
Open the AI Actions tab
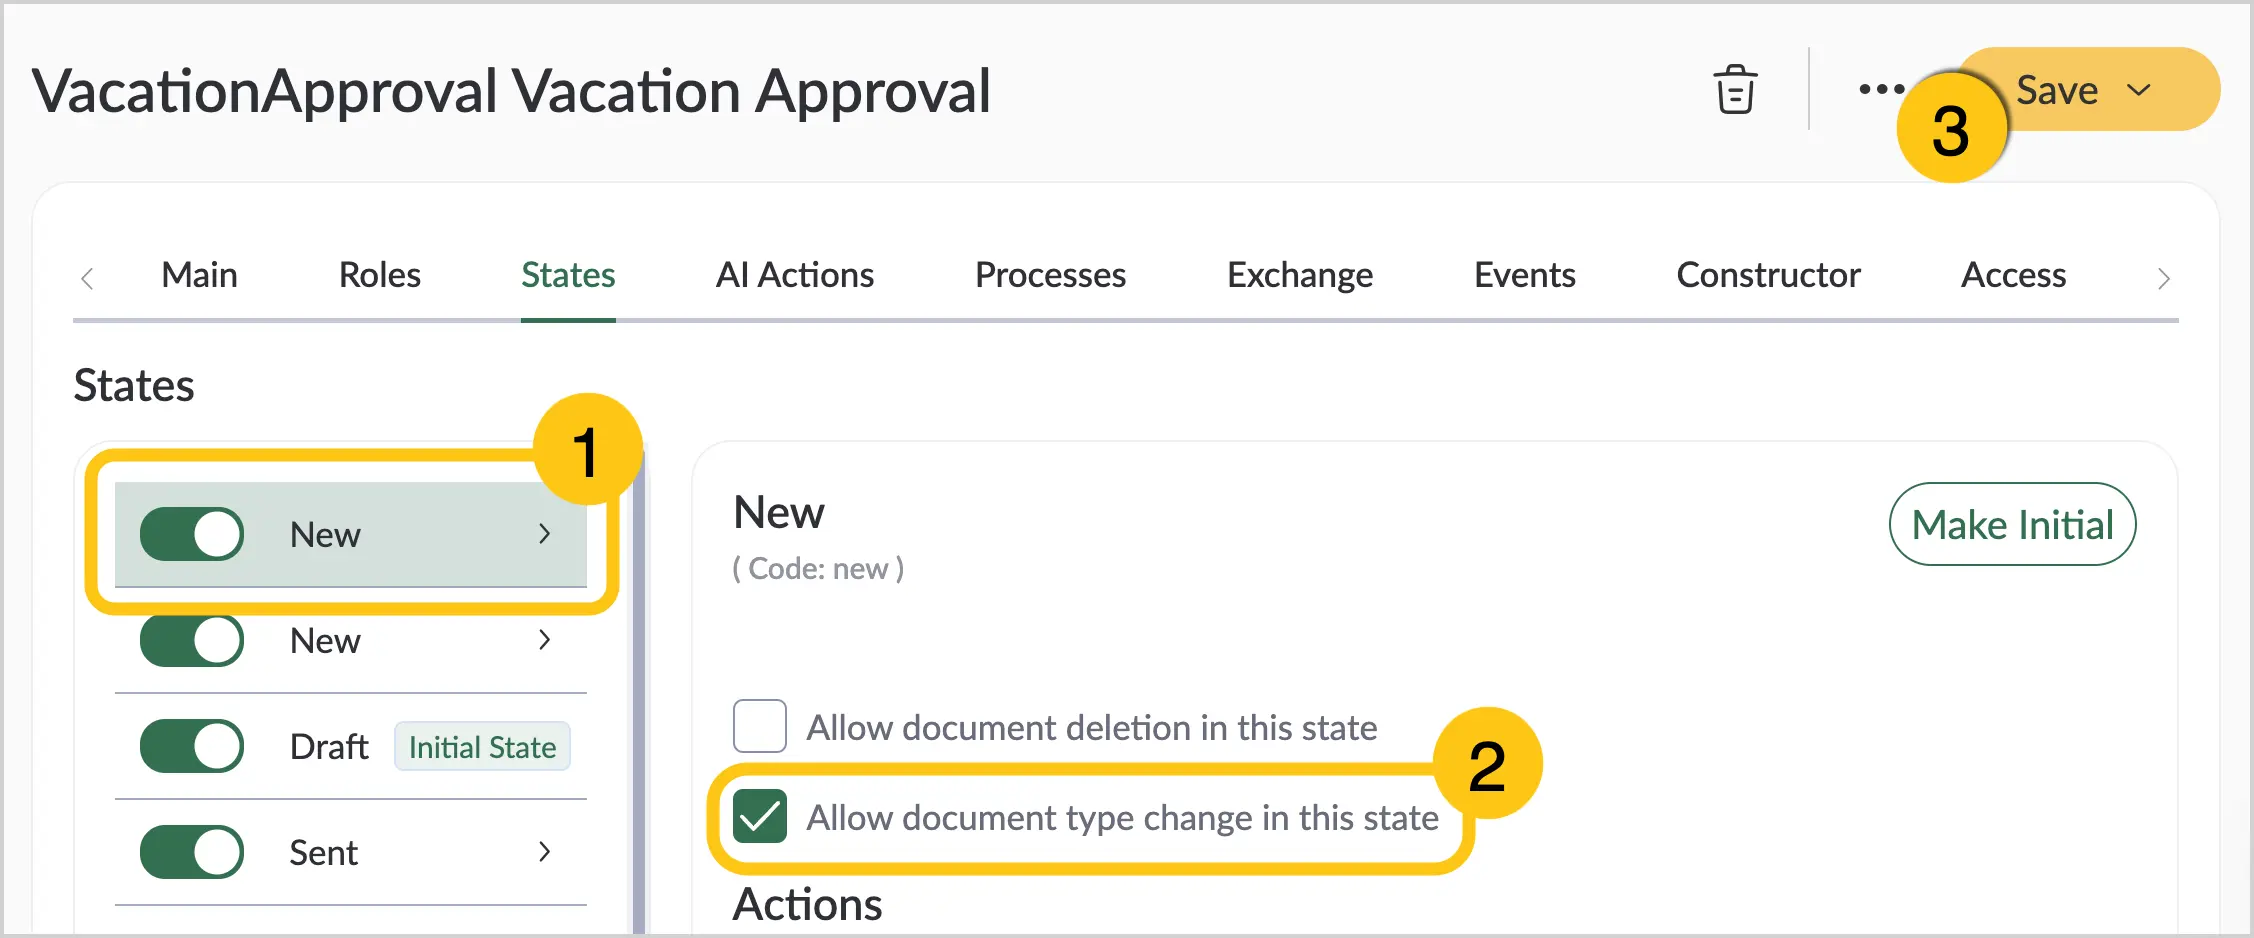click(794, 275)
